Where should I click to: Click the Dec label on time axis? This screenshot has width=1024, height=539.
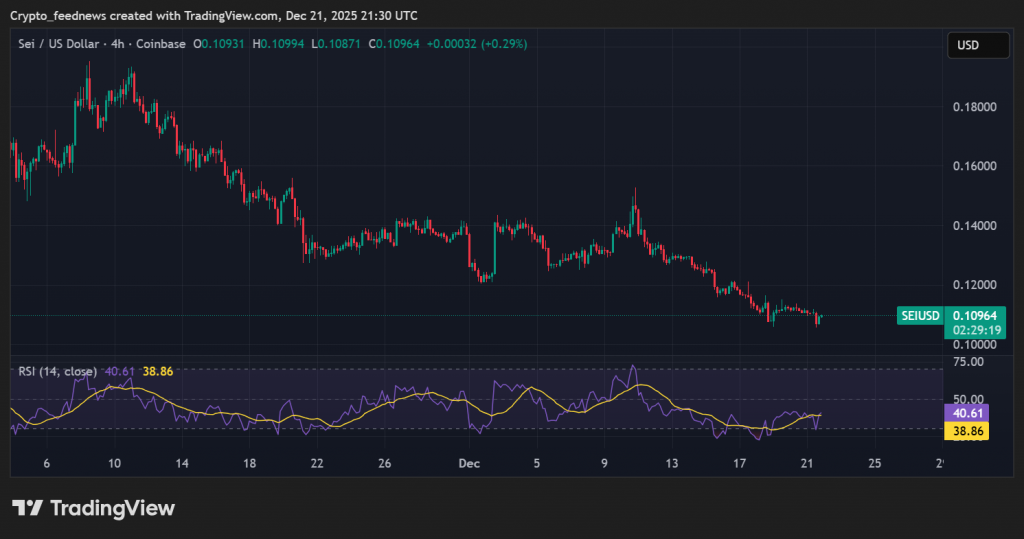pos(468,464)
